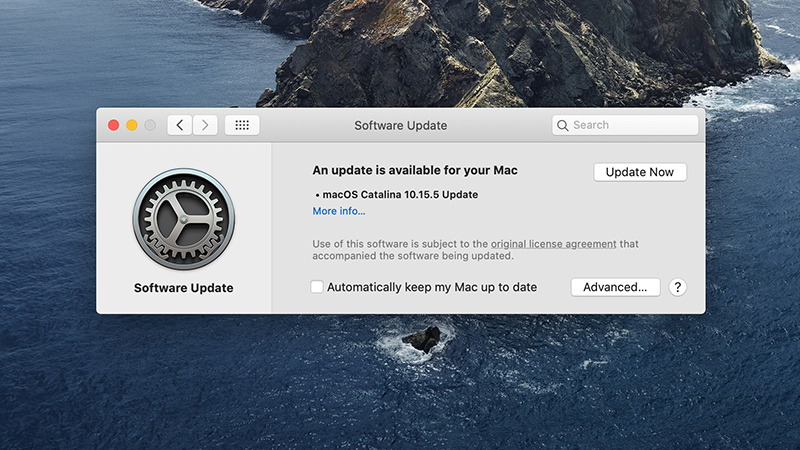Click the Software Update window title
This screenshot has height=450, width=800.
(401, 126)
